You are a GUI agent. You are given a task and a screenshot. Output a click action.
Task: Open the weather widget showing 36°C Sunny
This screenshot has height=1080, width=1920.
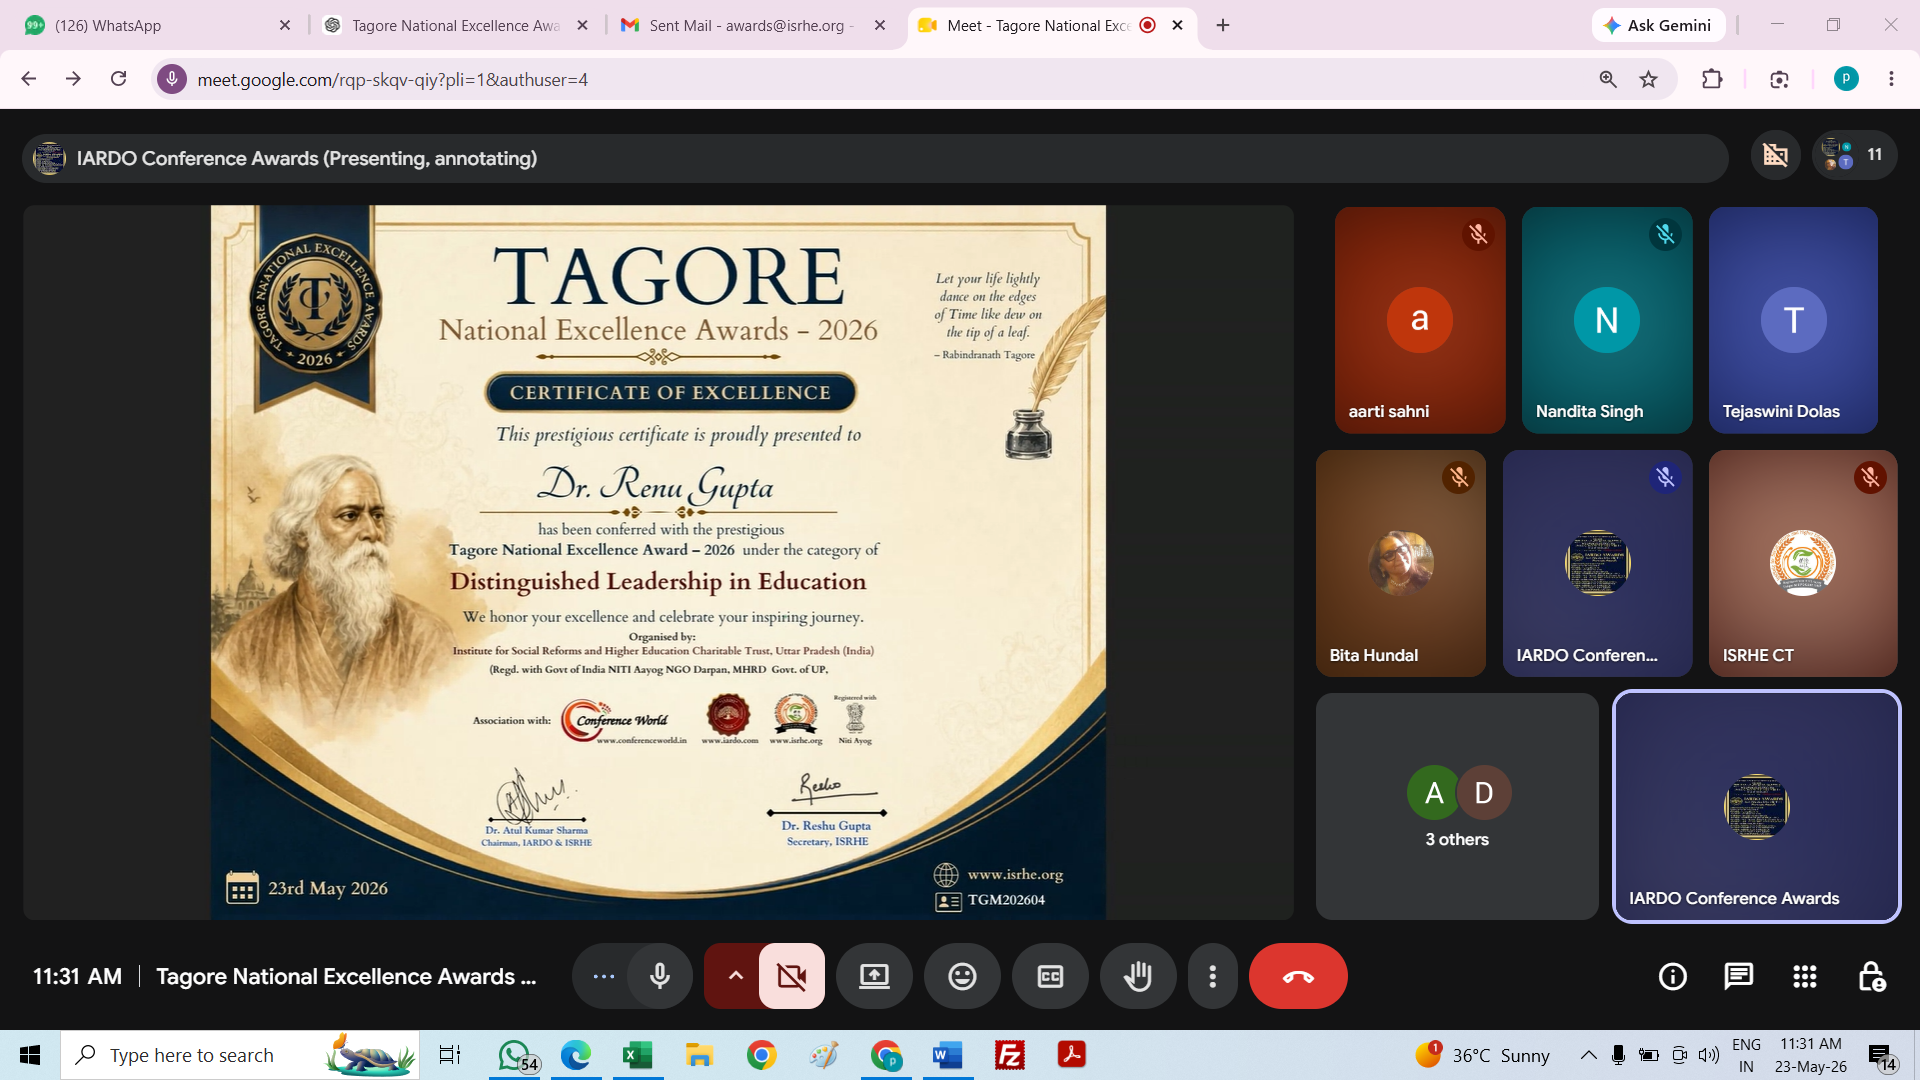[x=1482, y=1055]
